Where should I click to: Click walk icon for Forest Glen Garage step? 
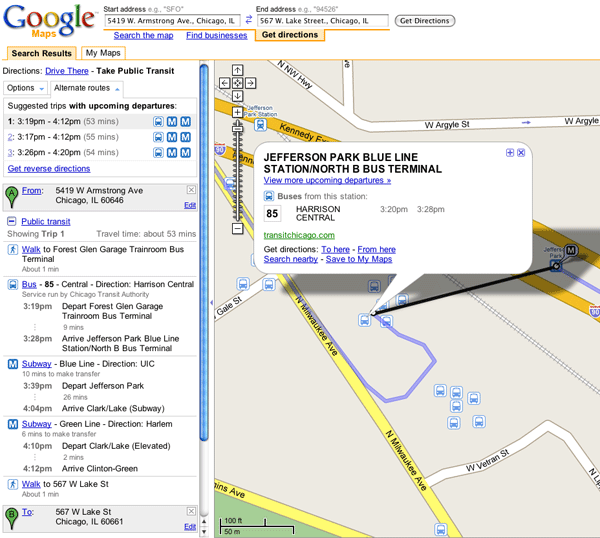point(13,249)
